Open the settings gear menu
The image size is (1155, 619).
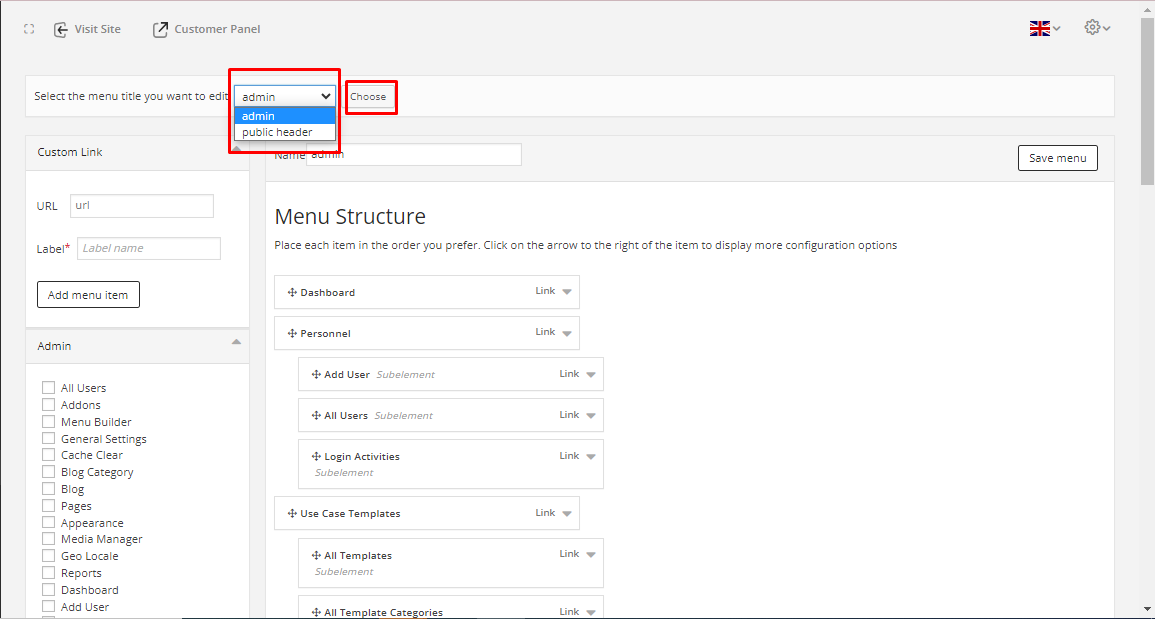coord(1097,28)
